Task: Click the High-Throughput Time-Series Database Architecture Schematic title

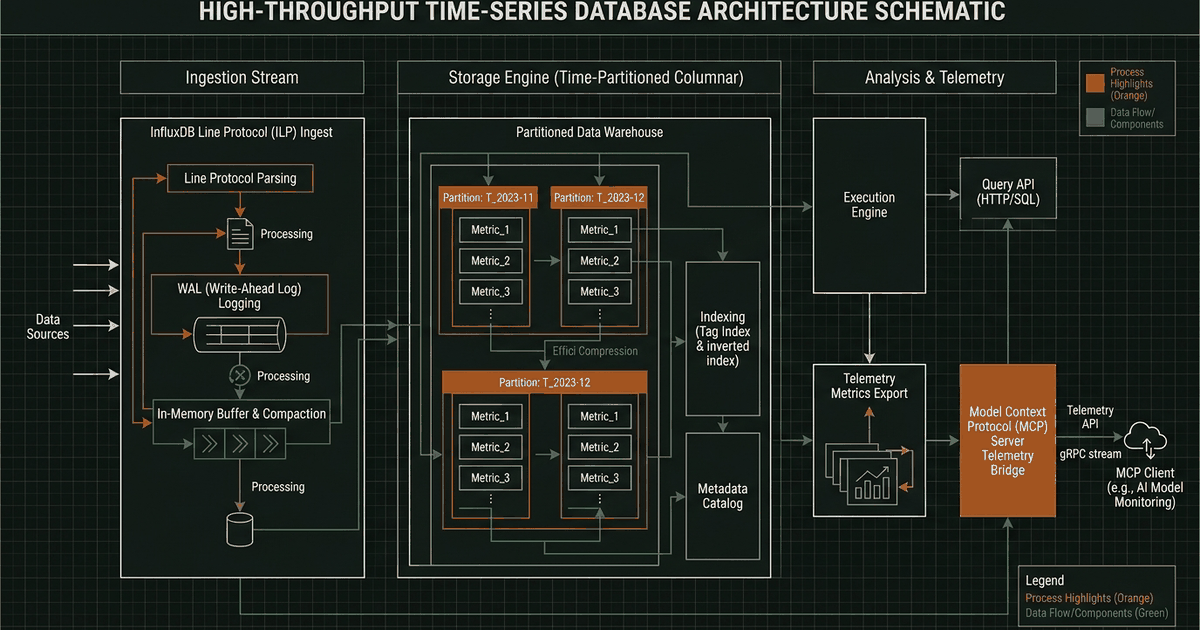Action: click(603, 13)
